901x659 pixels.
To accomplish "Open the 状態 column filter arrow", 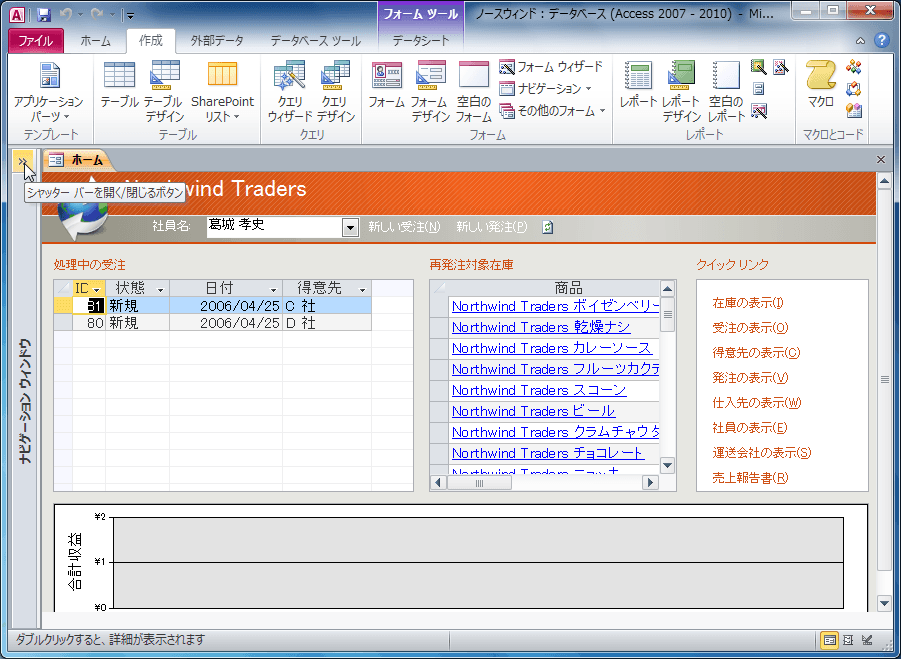I will [x=160, y=290].
